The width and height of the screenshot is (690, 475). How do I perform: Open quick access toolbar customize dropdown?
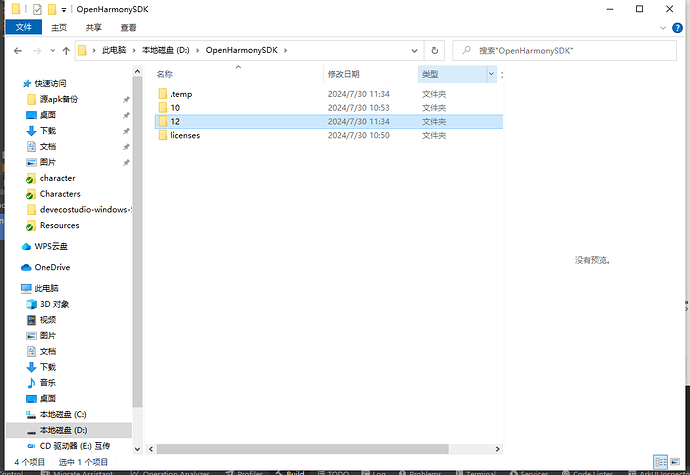click(x=64, y=10)
